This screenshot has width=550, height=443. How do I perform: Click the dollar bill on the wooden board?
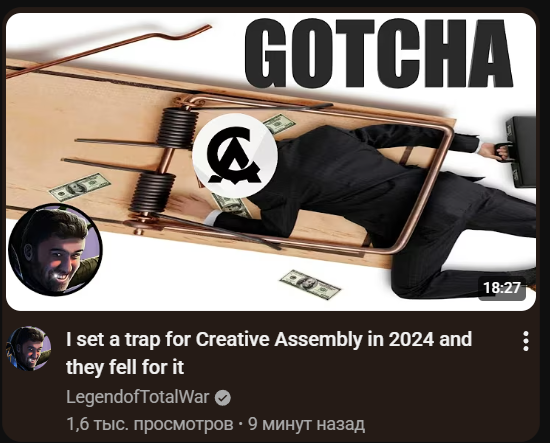[x=80, y=187]
